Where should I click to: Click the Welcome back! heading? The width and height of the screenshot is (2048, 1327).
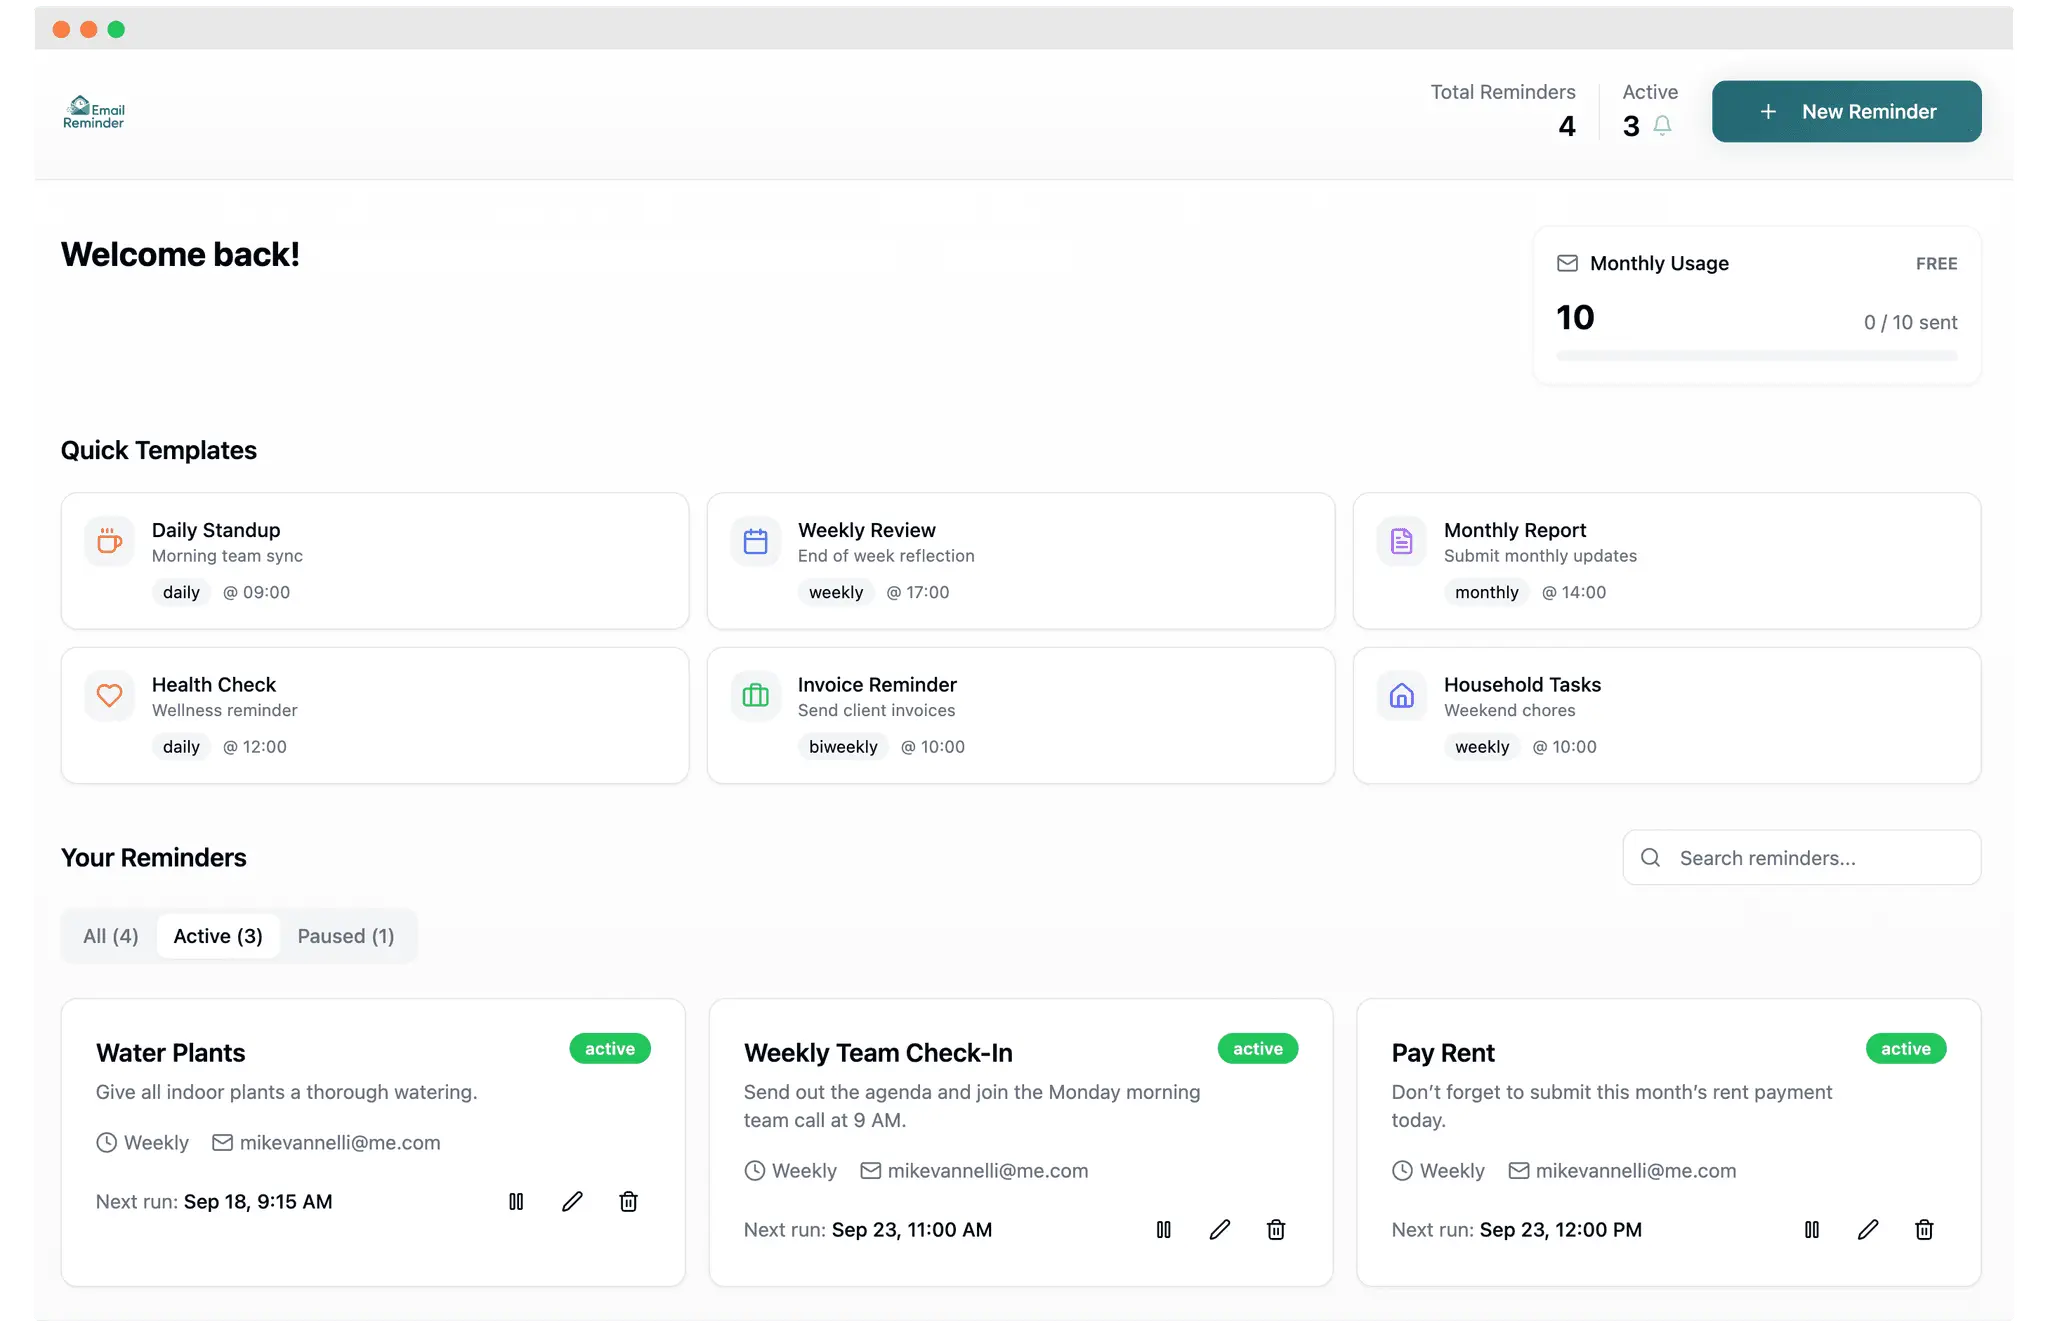click(x=180, y=255)
